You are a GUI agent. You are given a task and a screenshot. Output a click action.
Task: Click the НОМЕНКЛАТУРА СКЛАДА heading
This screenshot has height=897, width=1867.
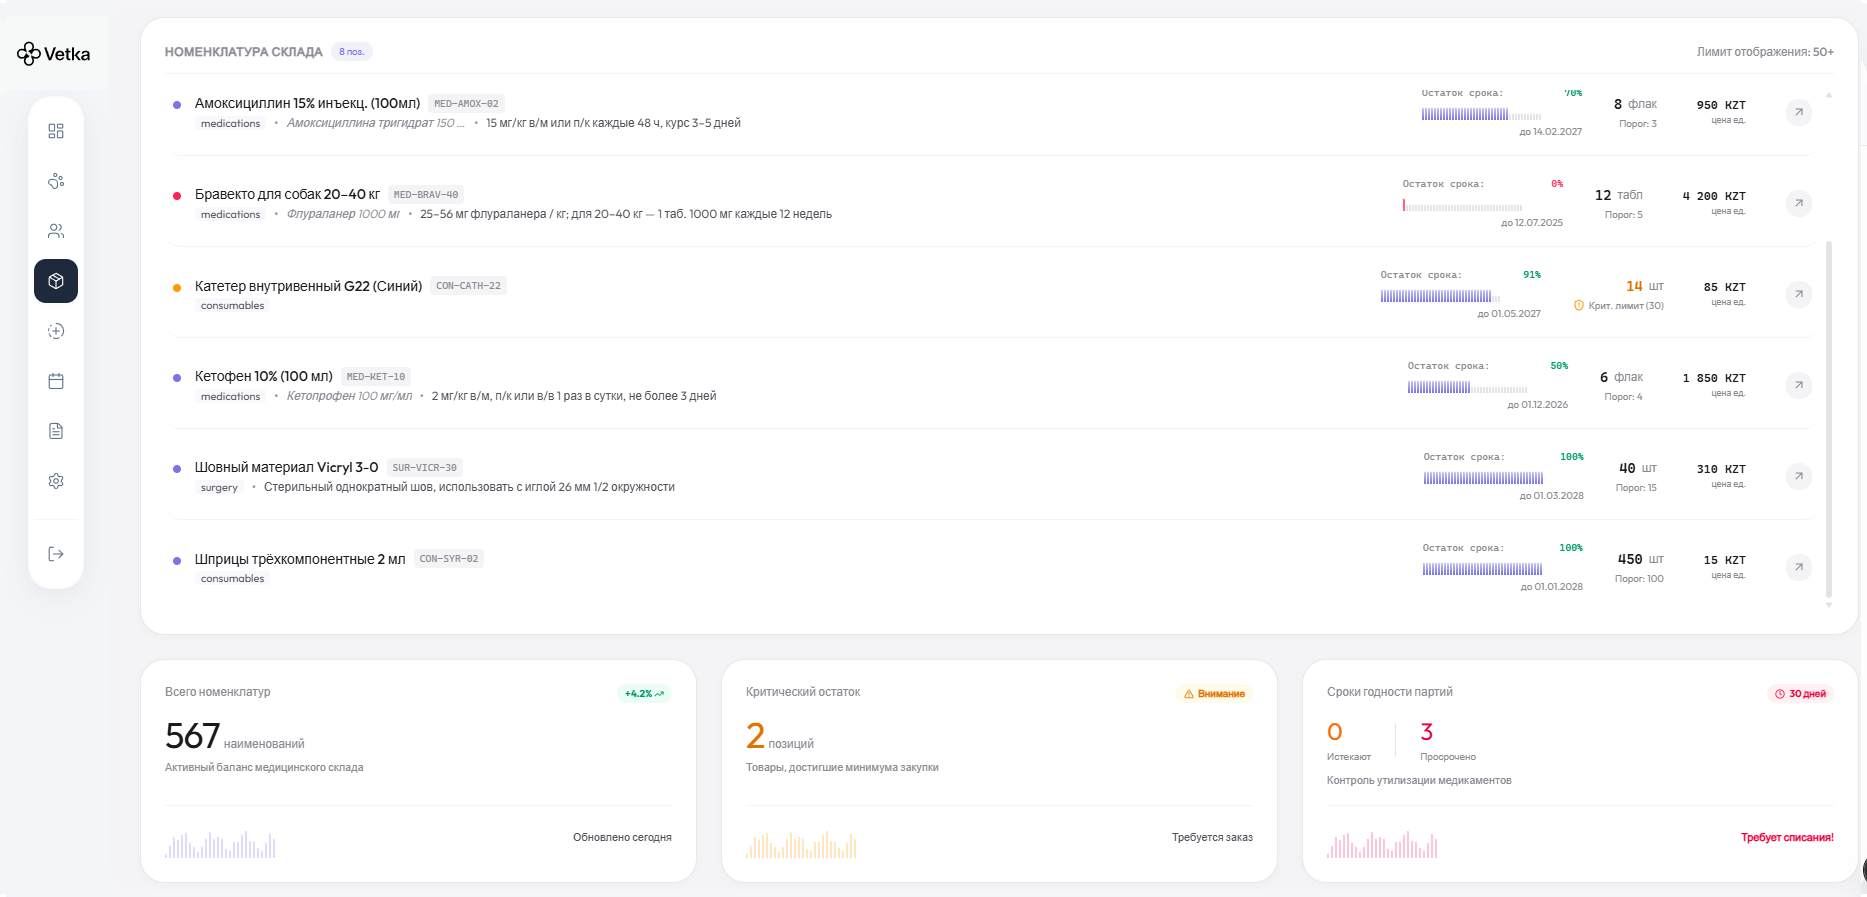pyautogui.click(x=244, y=52)
